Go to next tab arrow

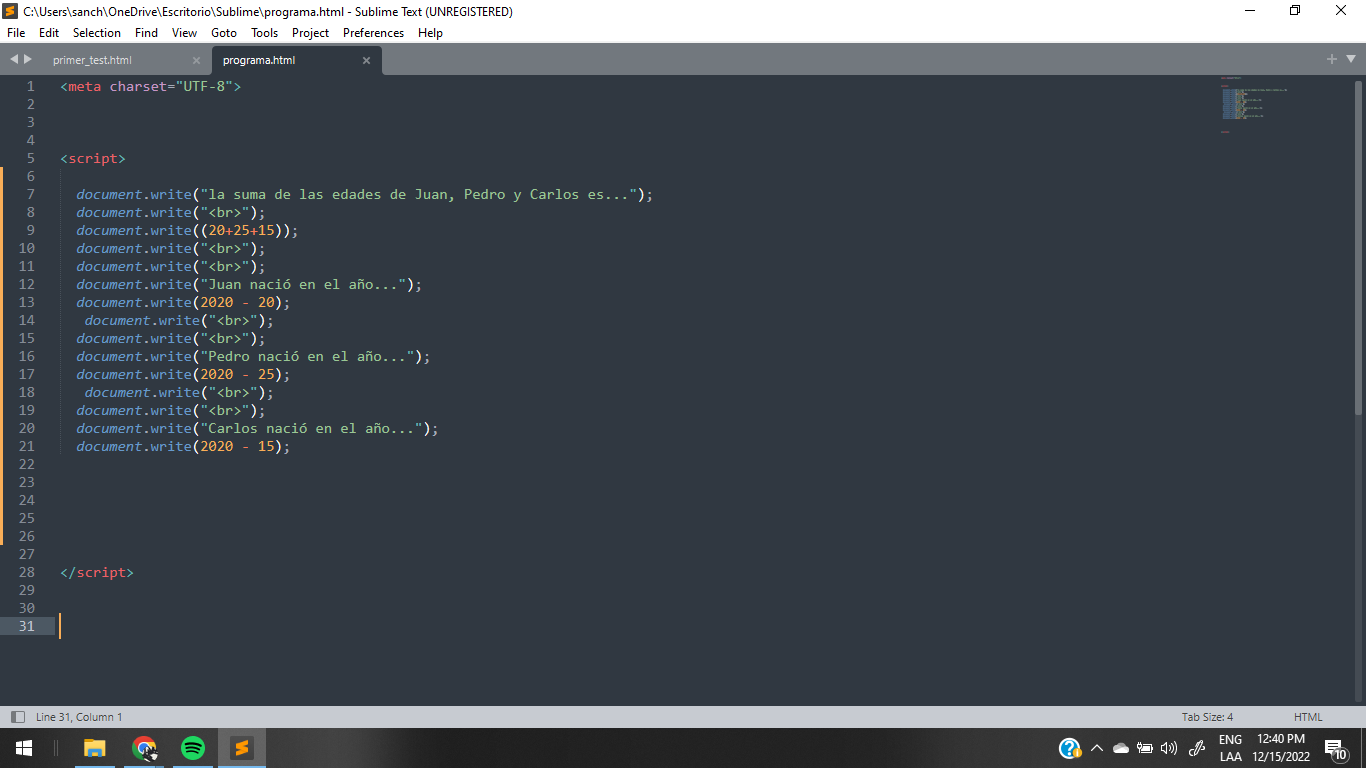click(x=28, y=60)
